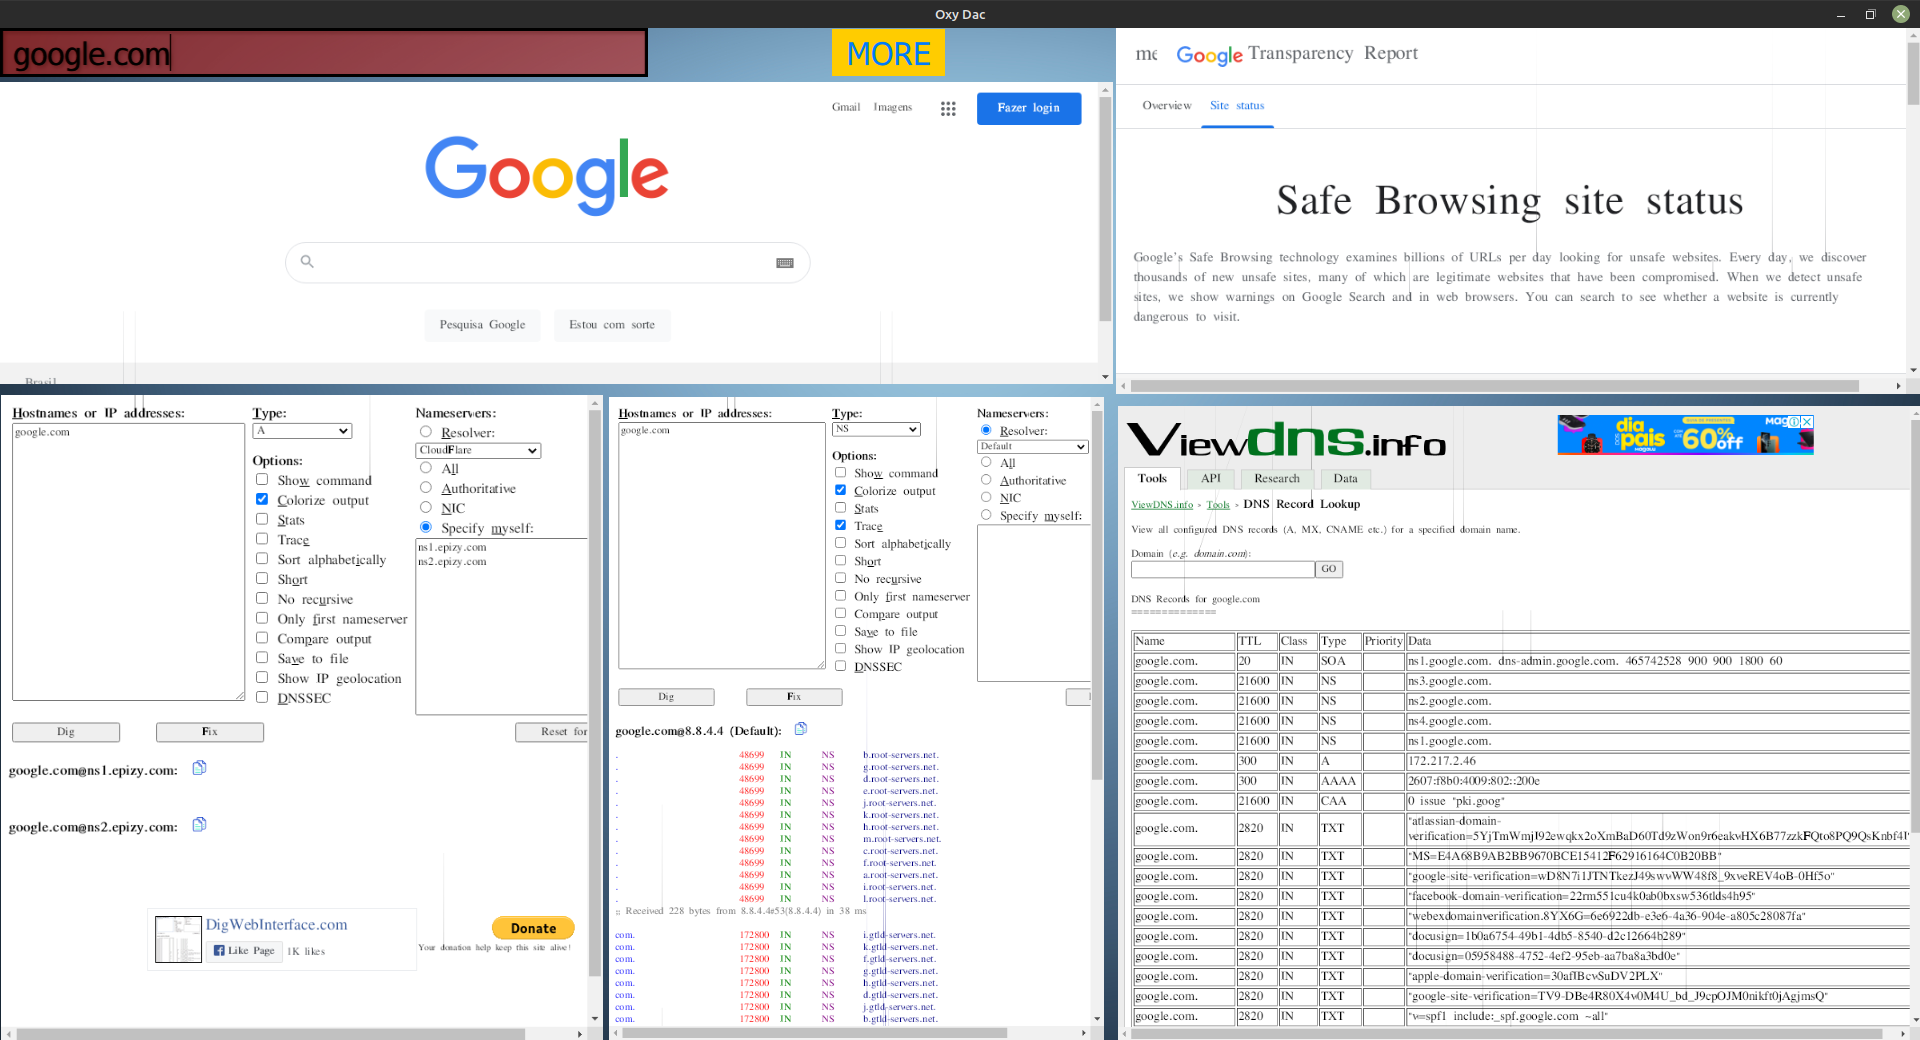
Task: Select the Authoritative nameserver radio in left panel
Action: coord(426,488)
